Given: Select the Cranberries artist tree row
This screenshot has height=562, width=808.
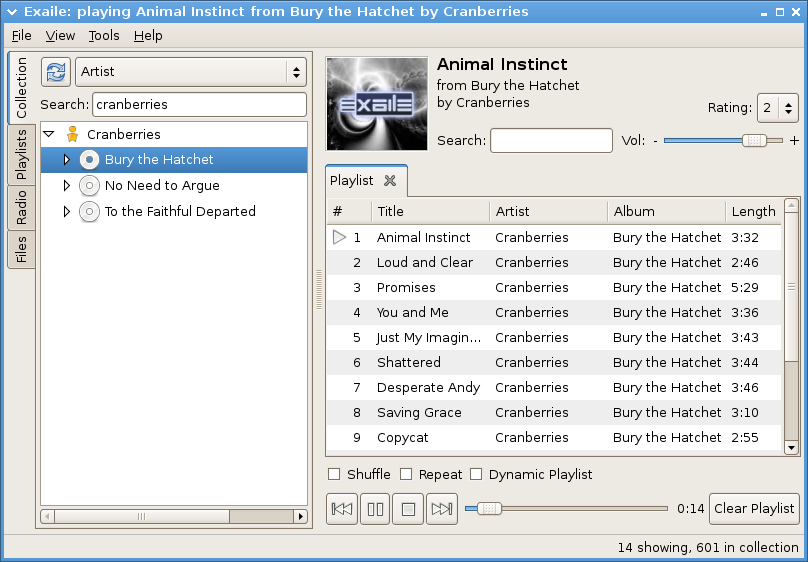Looking at the screenshot, I should [x=174, y=134].
